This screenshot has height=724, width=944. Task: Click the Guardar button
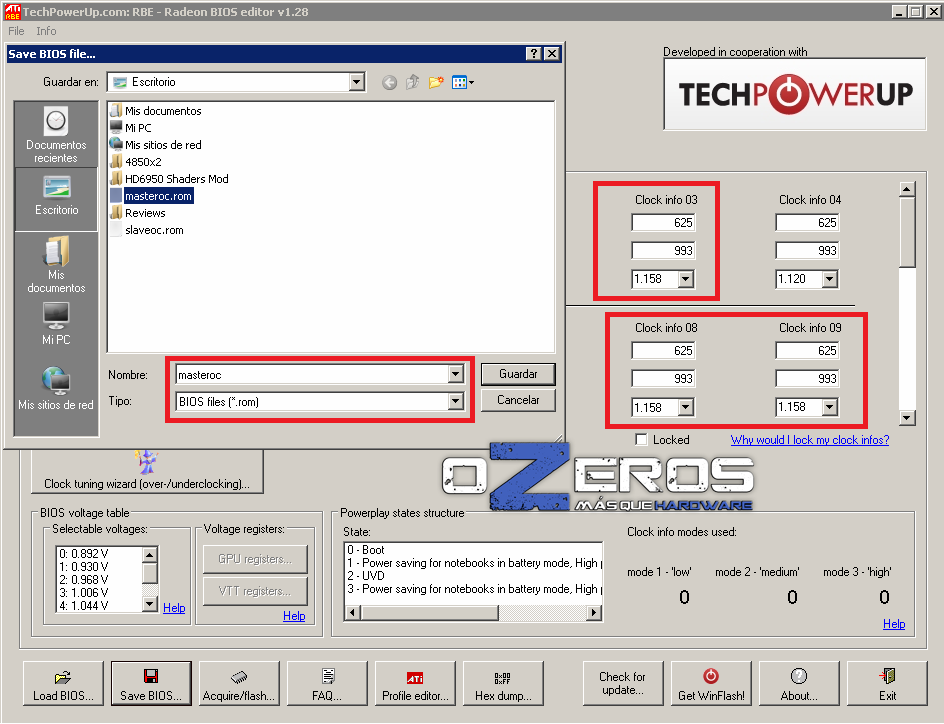[518, 374]
